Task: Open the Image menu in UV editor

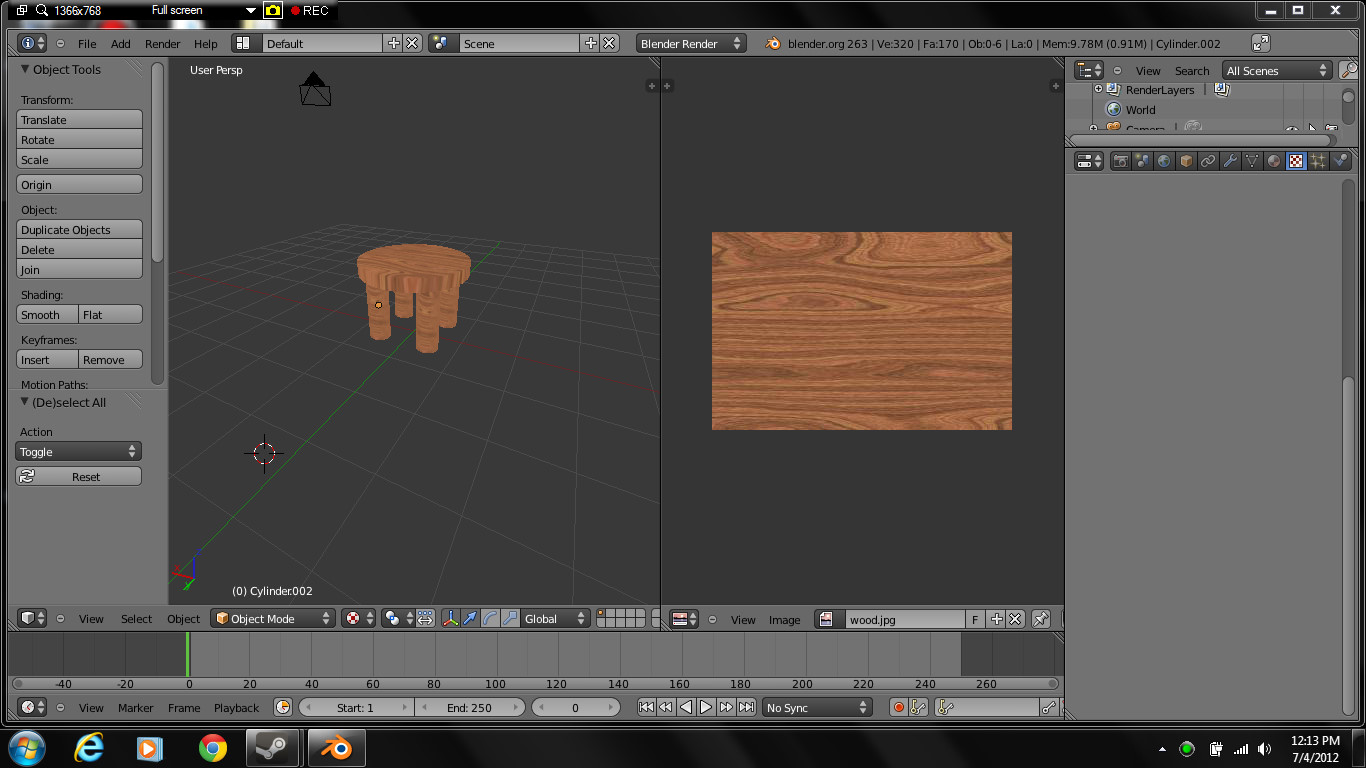Action: [x=784, y=620]
